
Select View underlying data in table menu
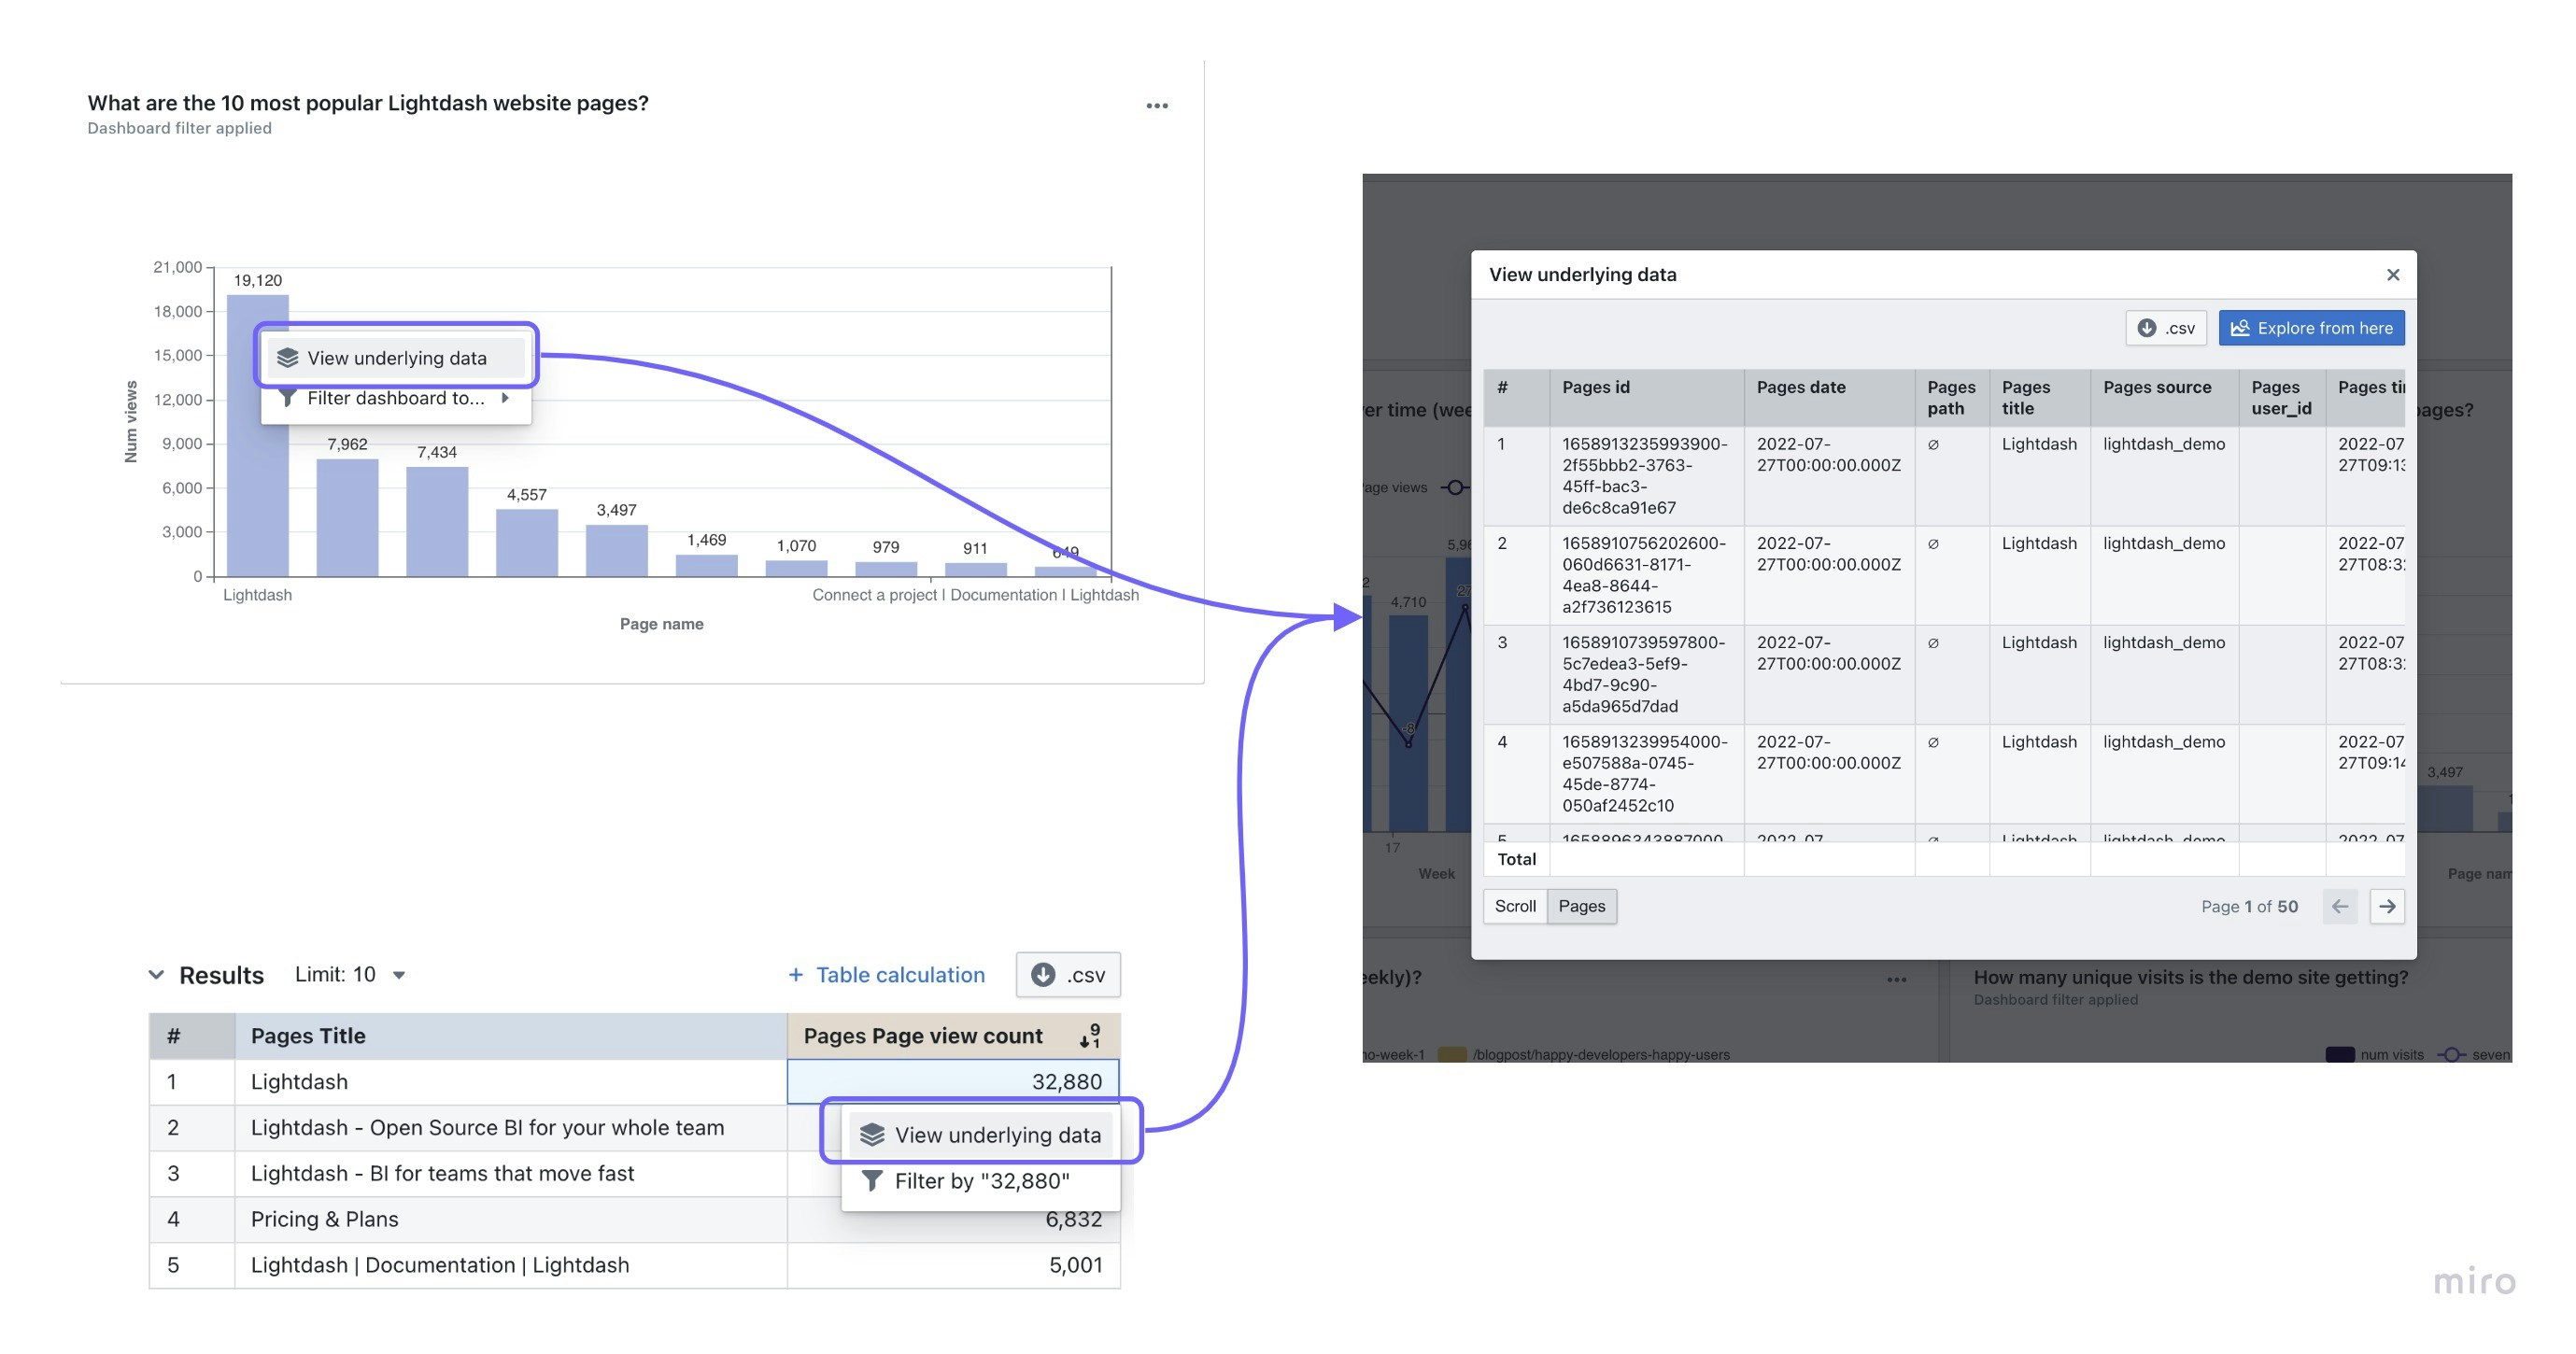tap(981, 1135)
